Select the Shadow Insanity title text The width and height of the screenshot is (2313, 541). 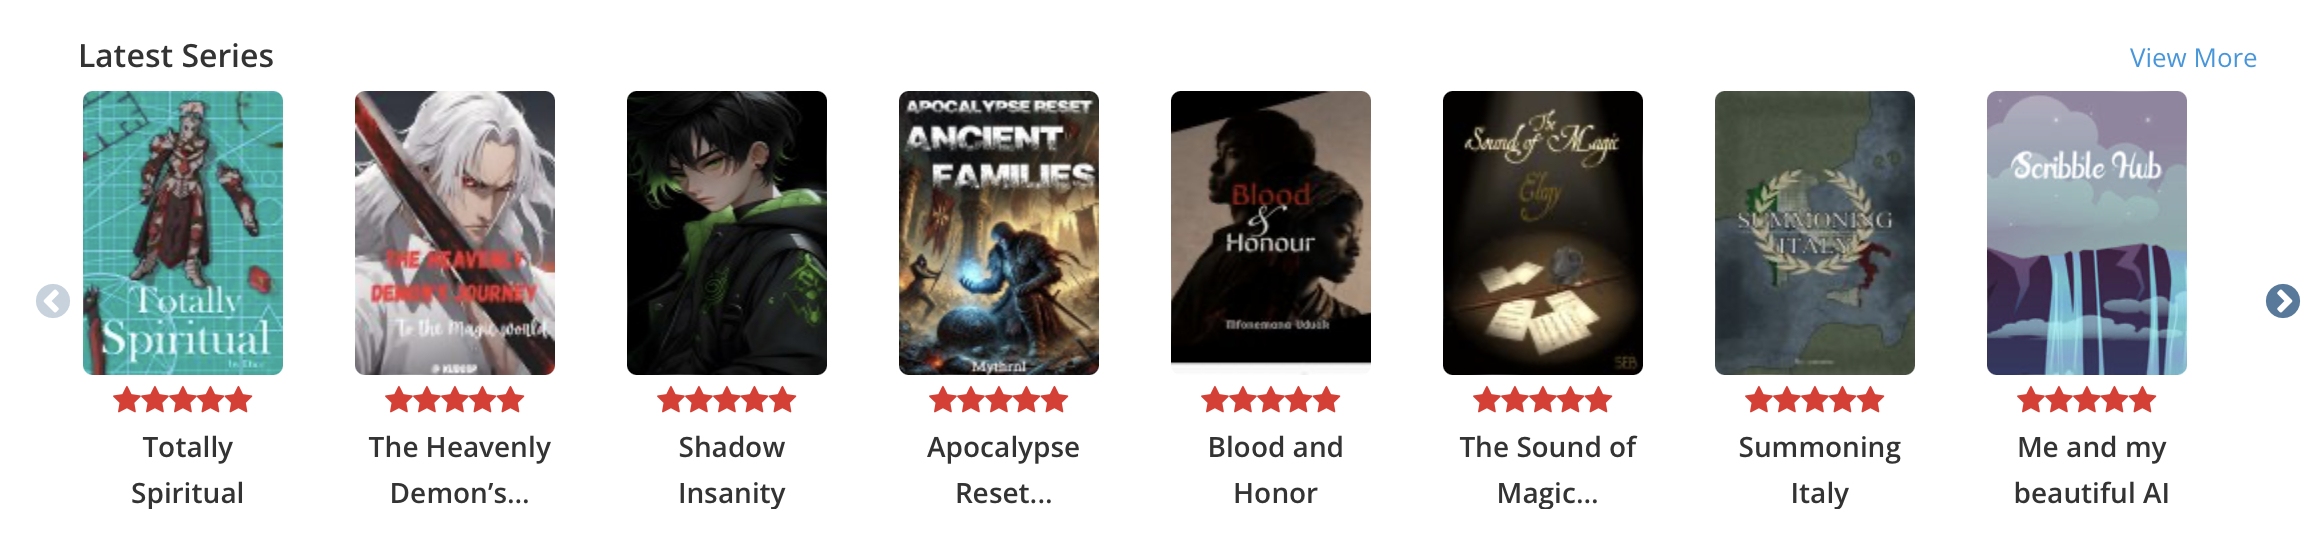[x=731, y=470]
